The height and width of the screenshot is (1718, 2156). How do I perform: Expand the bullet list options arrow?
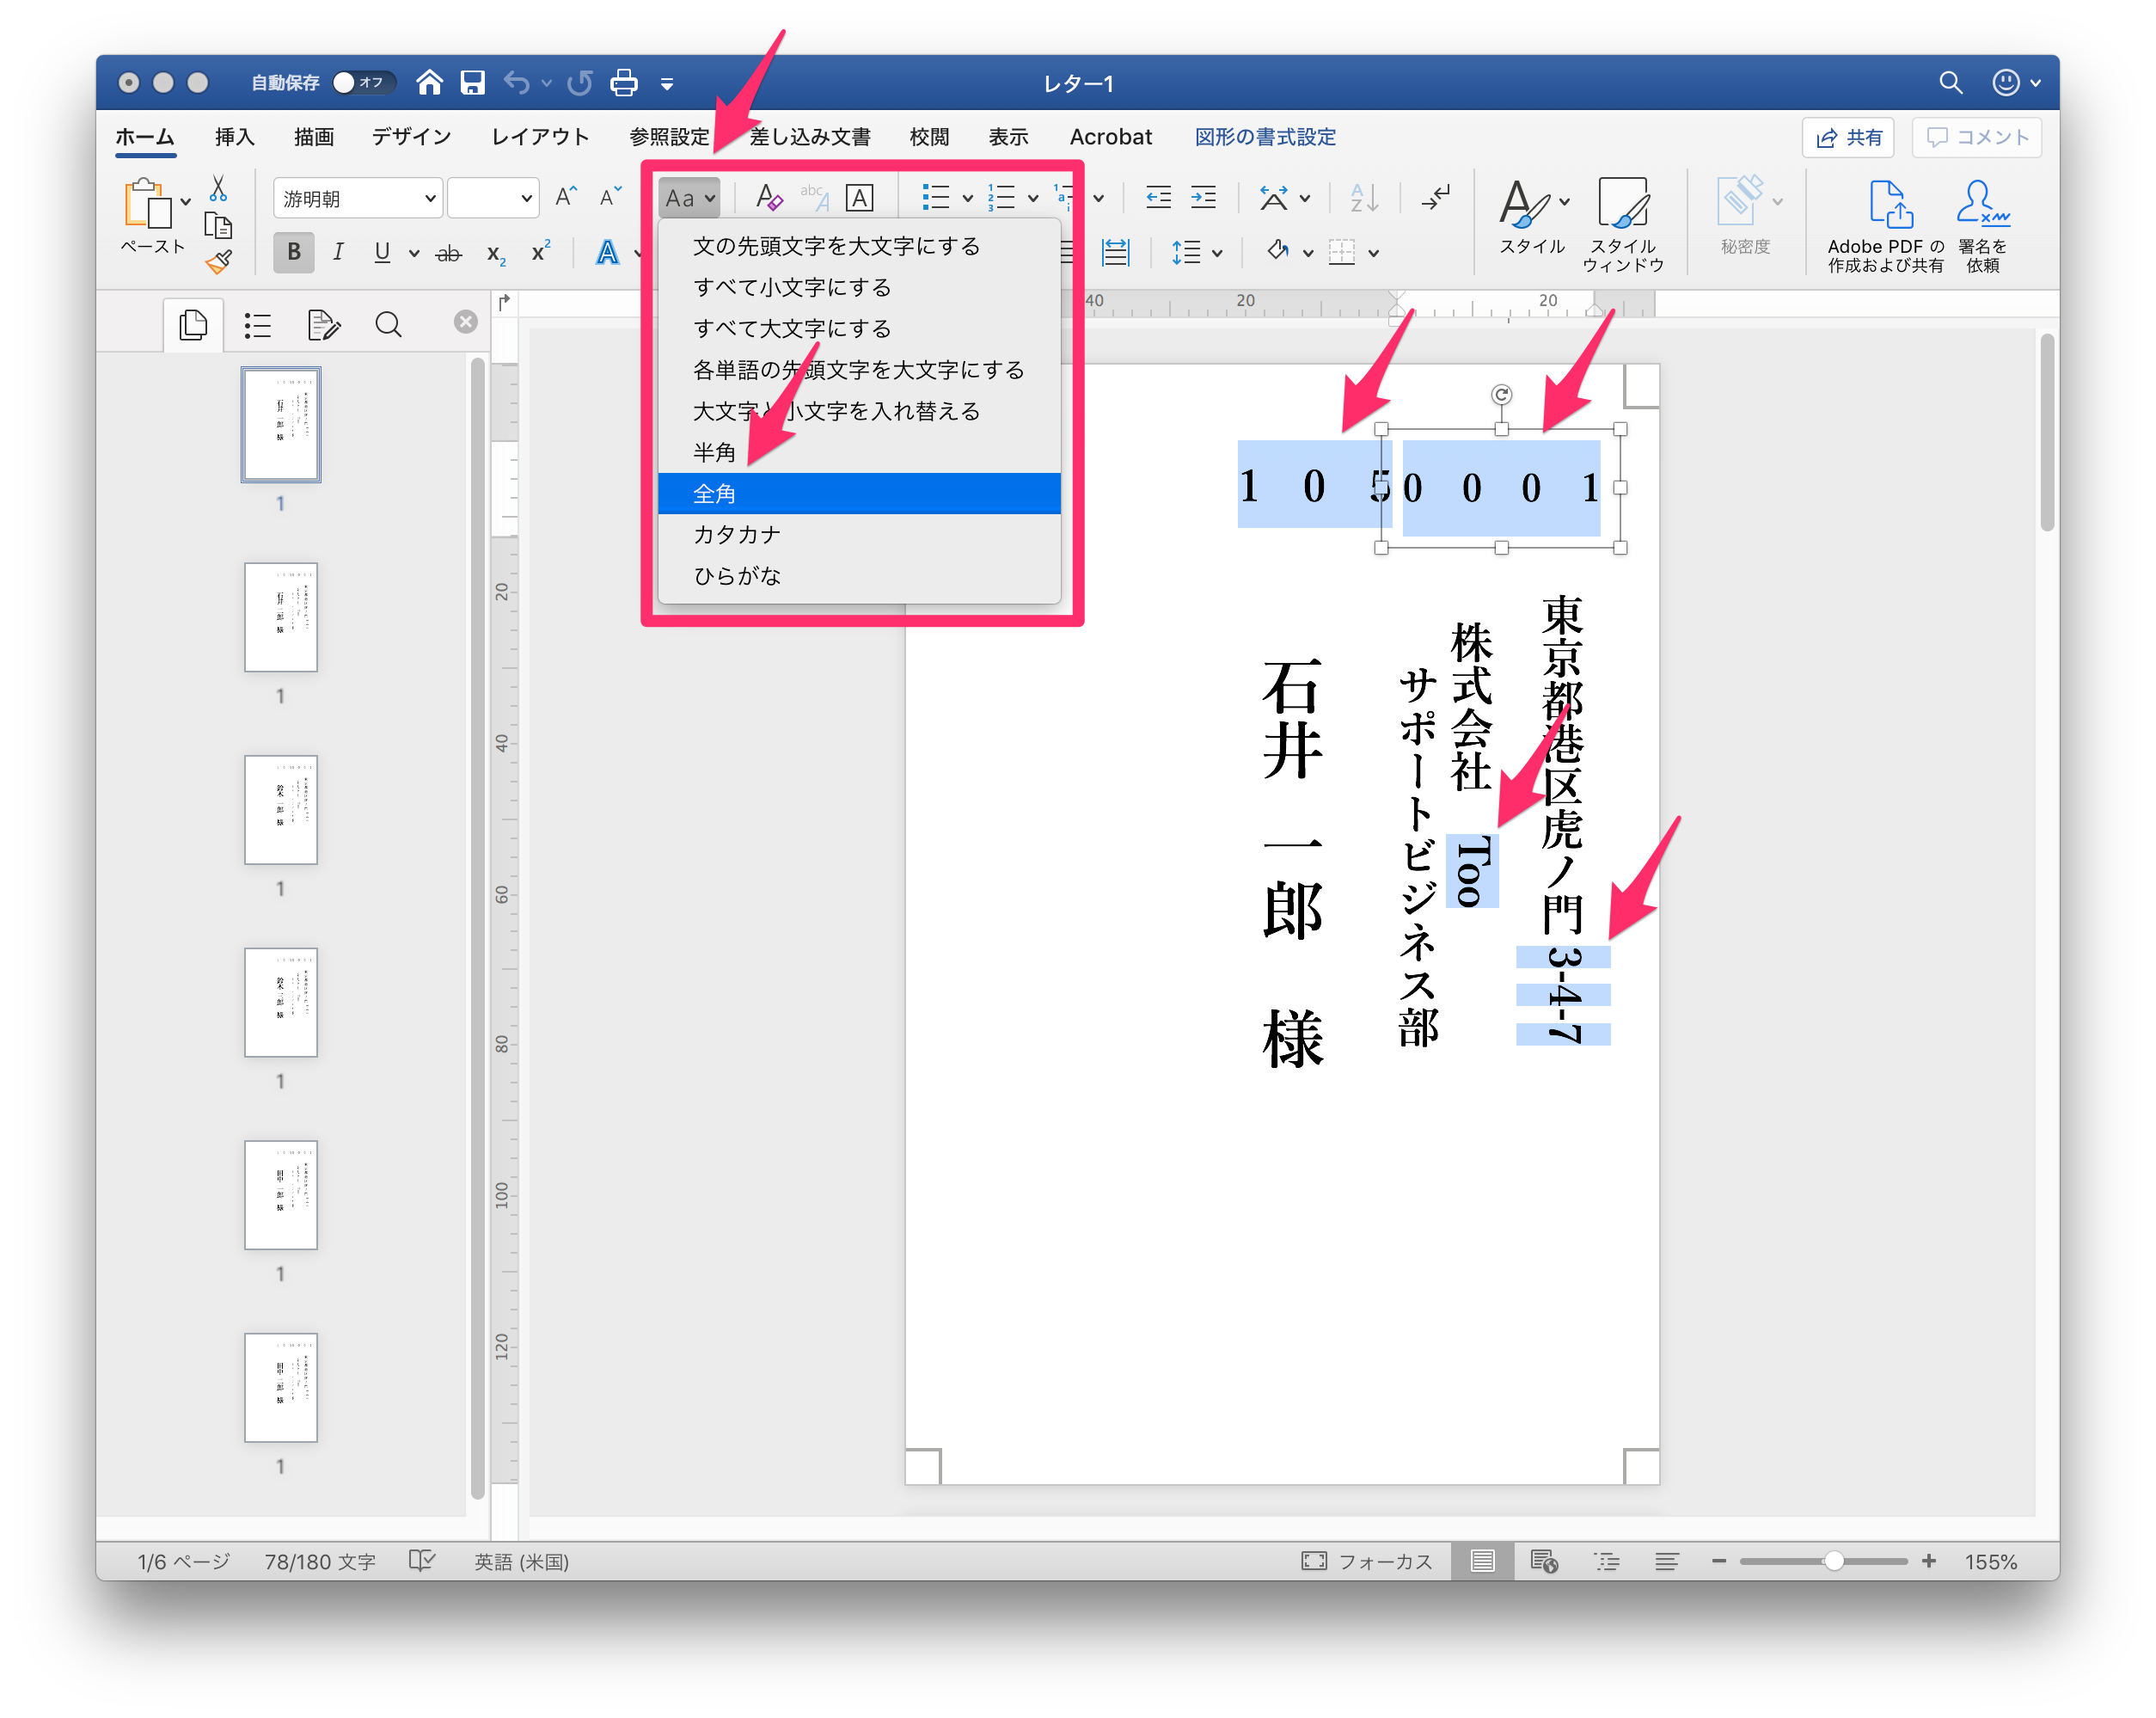pos(967,198)
